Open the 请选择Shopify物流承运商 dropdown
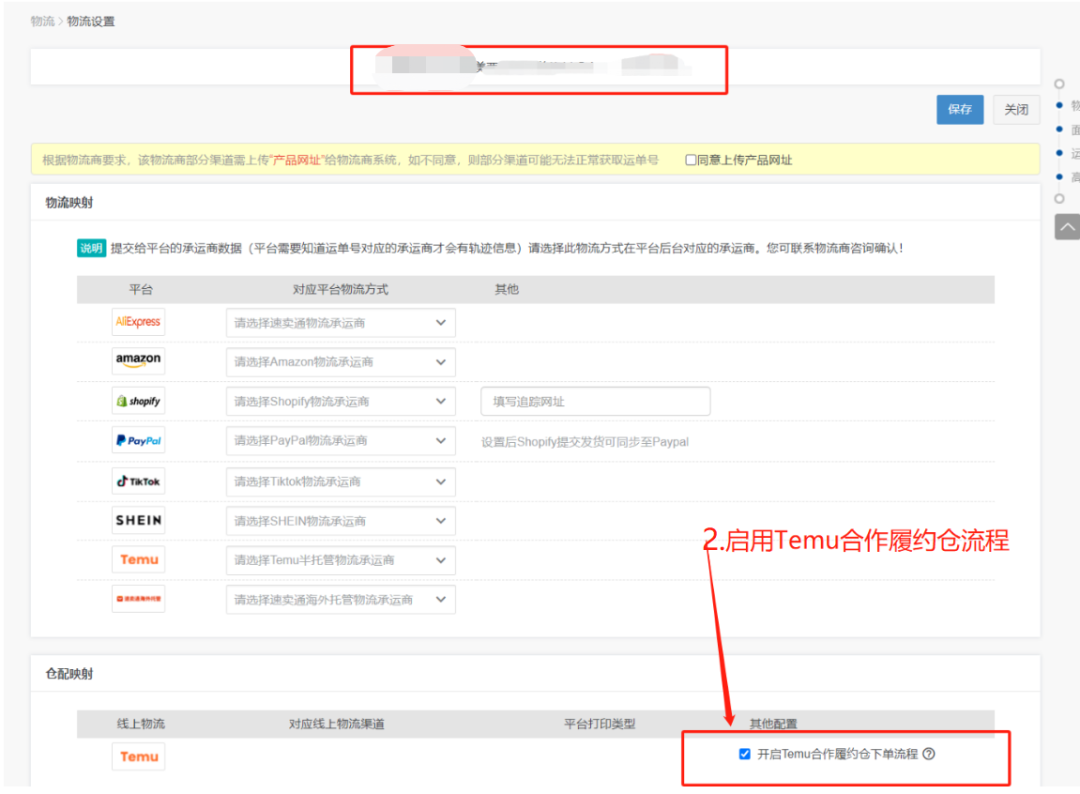1080x794 pixels. [340, 401]
